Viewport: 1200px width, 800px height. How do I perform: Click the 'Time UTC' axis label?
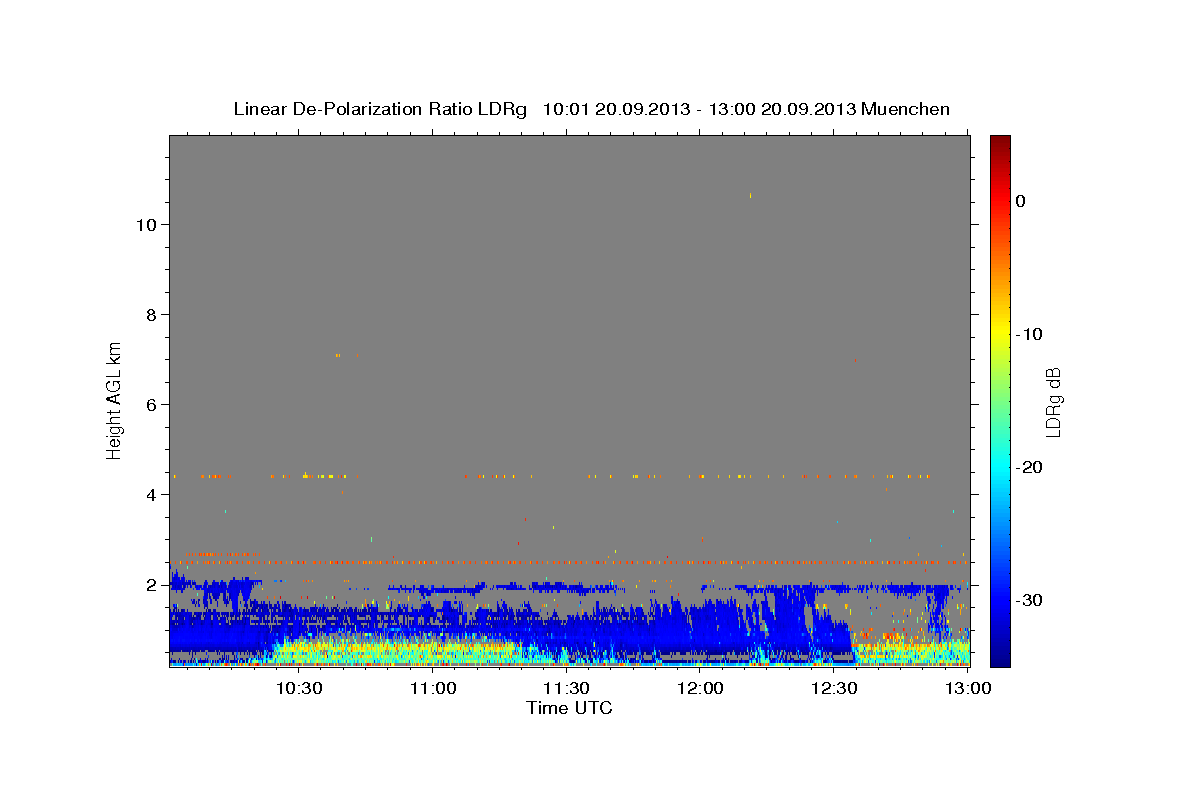pos(569,708)
